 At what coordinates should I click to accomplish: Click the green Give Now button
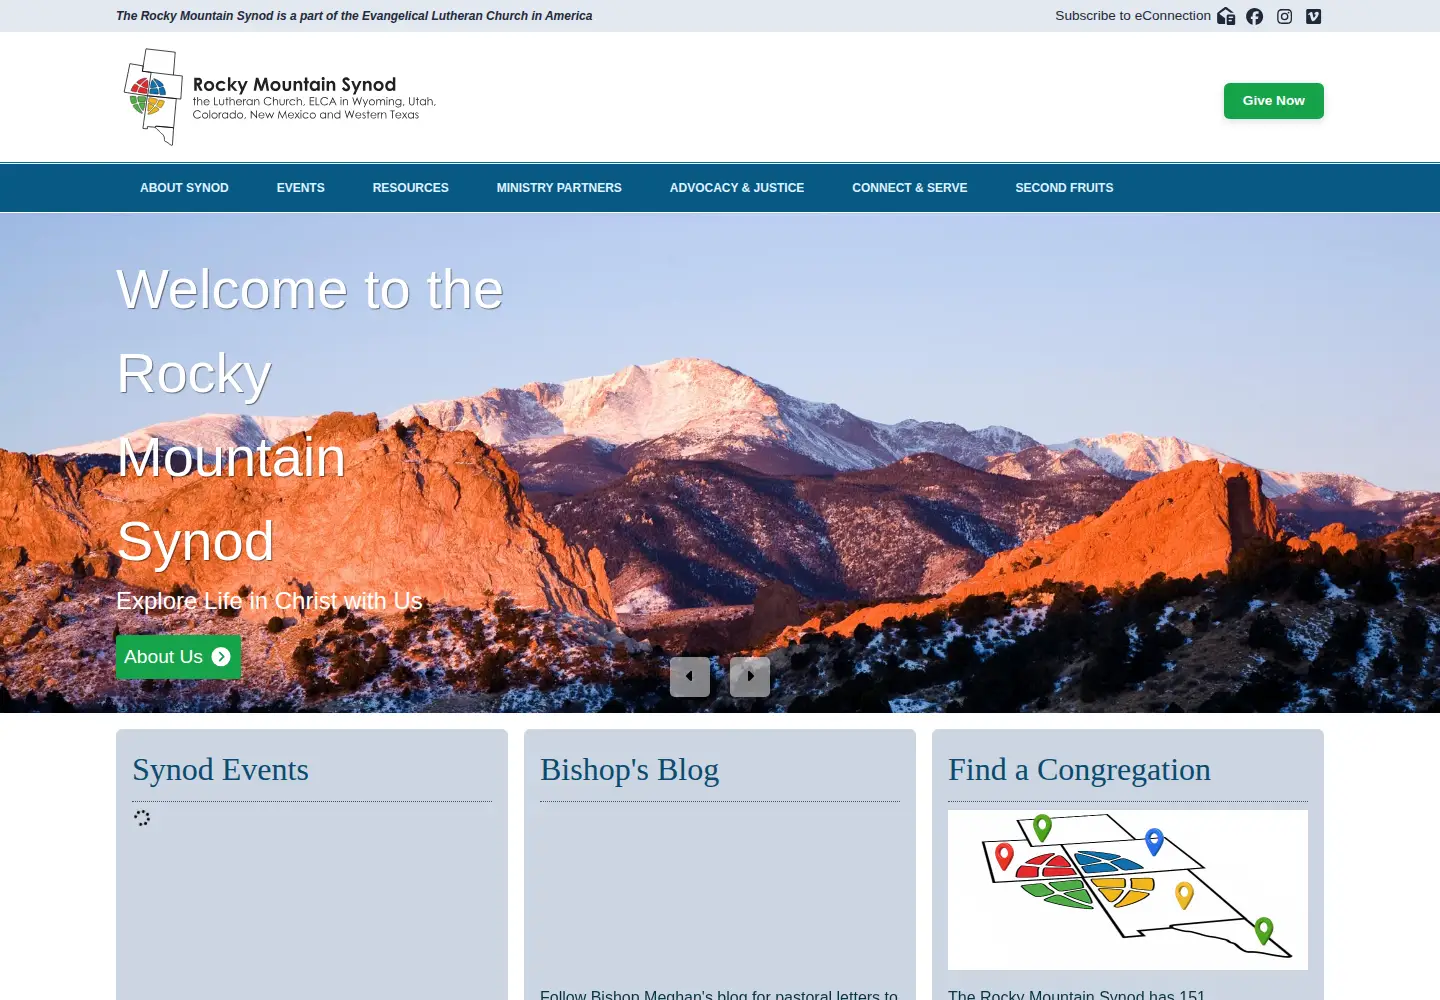click(x=1274, y=101)
